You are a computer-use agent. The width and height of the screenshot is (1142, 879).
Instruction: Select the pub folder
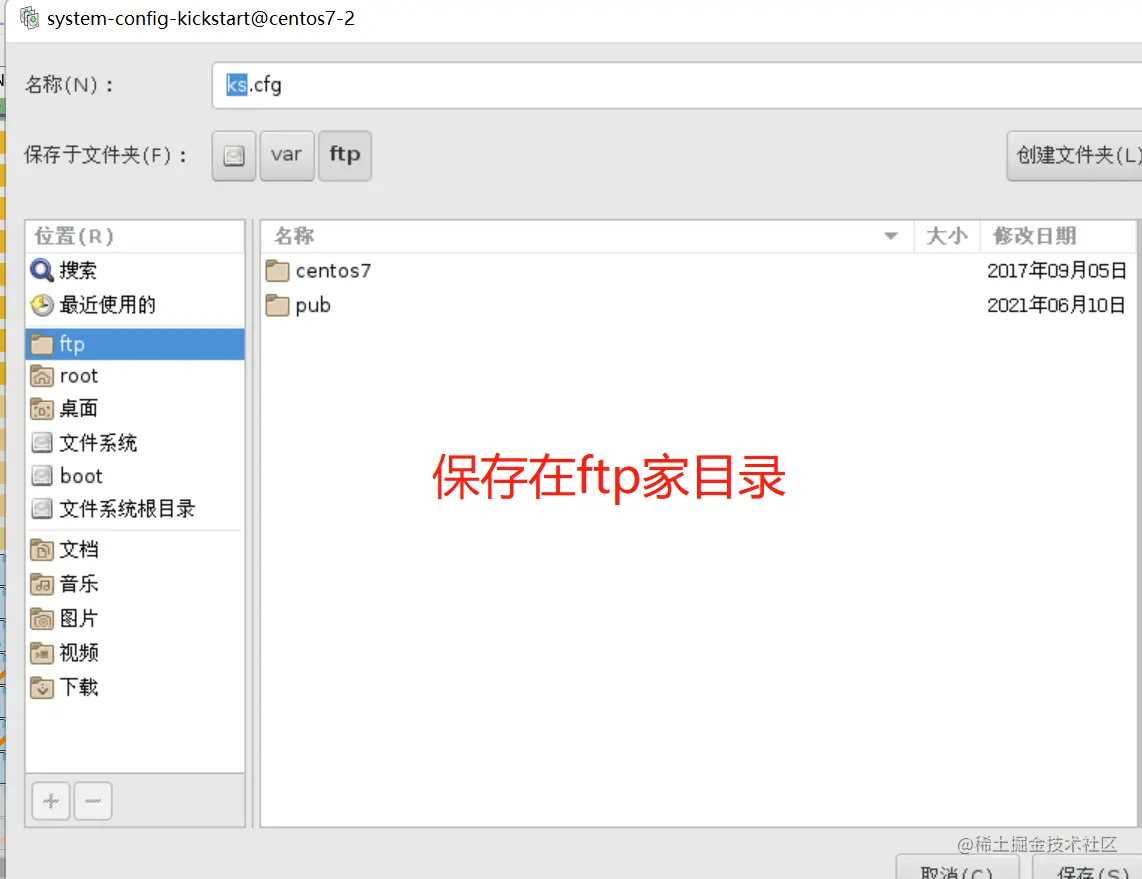tap(698, 305)
